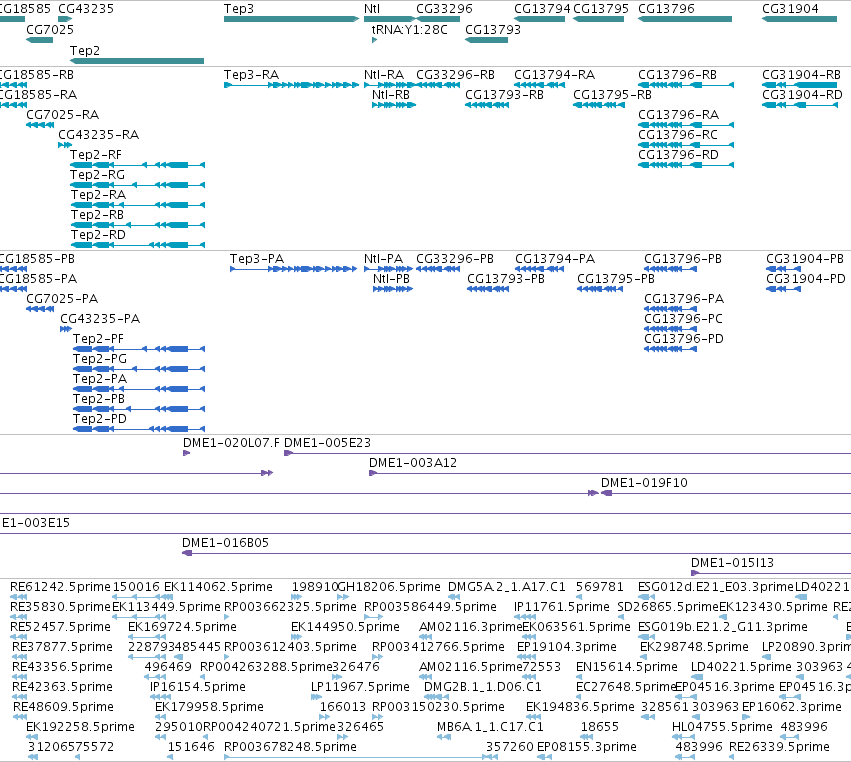Click BAC clone DME1-016B05

(x=225, y=543)
